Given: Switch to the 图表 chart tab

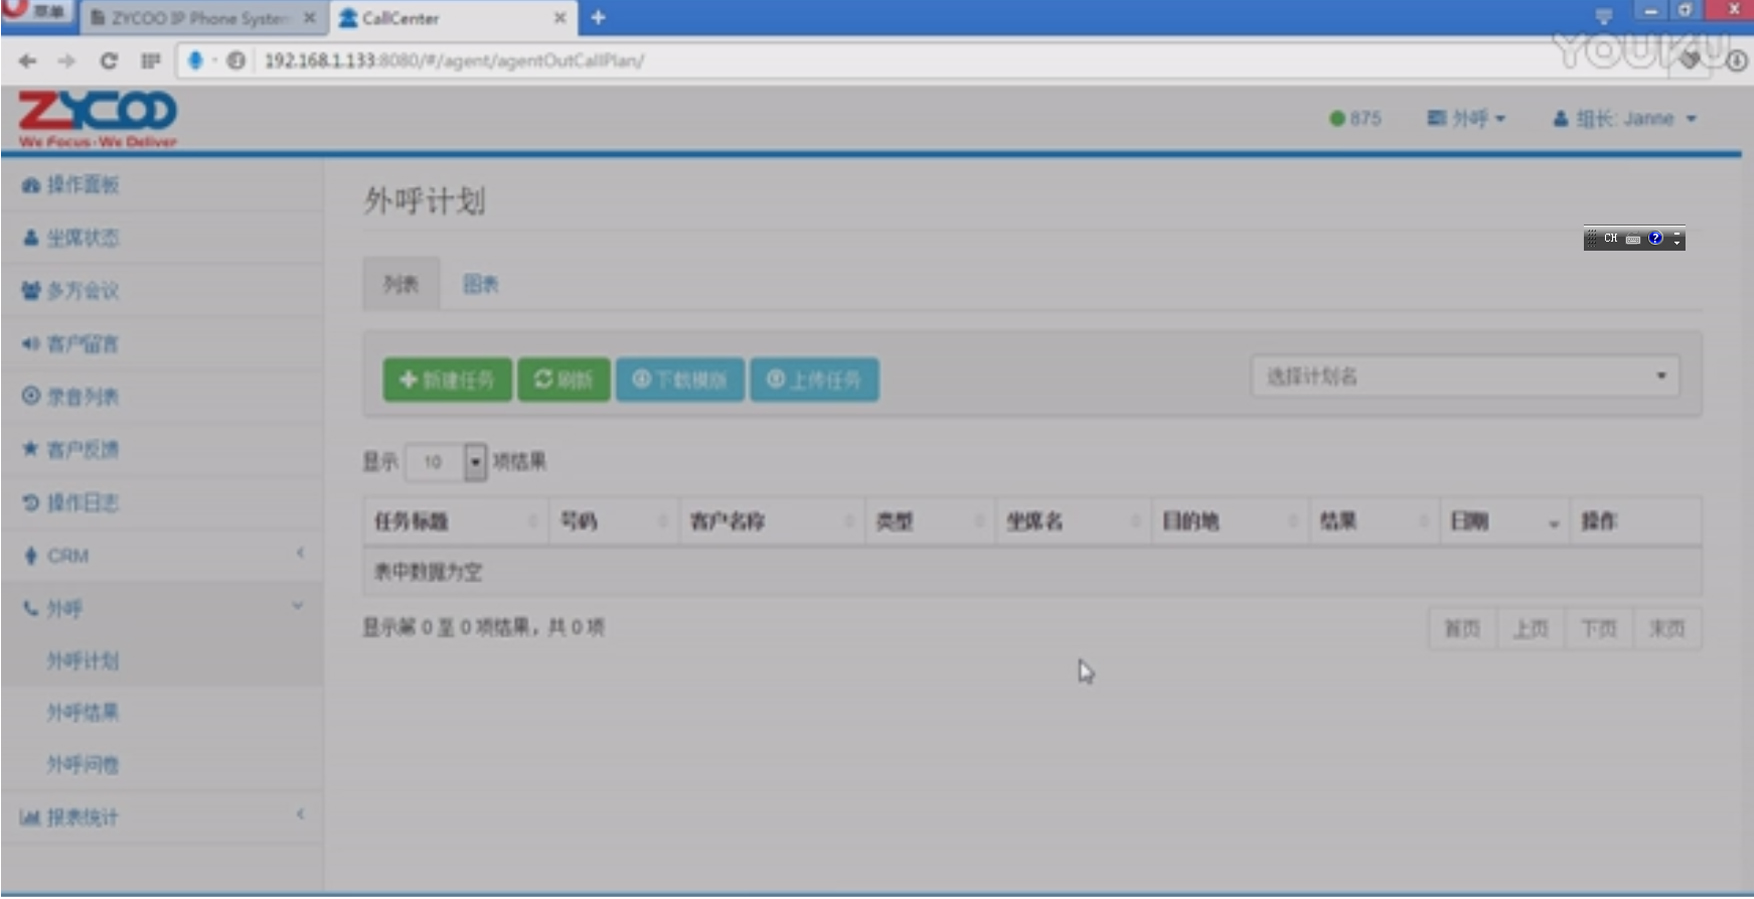Looking at the screenshot, I should [480, 285].
